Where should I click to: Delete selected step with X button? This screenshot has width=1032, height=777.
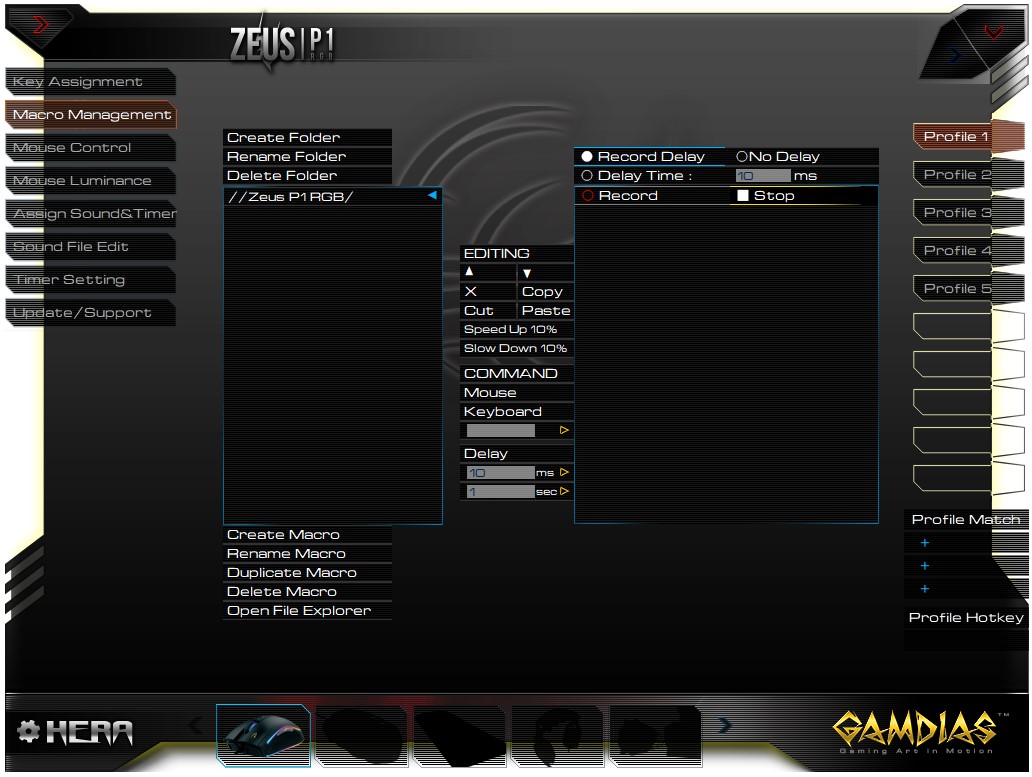point(471,291)
